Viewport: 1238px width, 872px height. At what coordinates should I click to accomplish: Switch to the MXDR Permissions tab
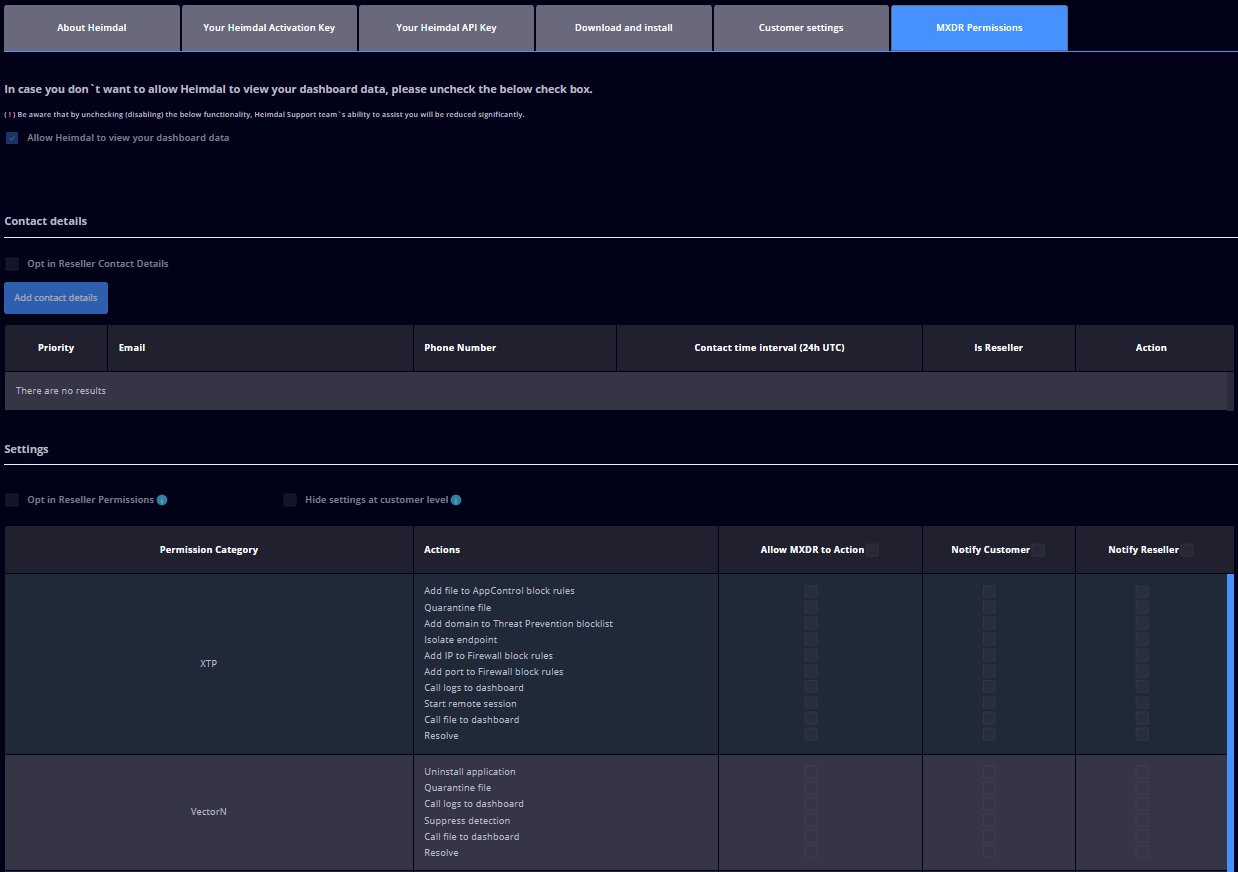(978, 27)
